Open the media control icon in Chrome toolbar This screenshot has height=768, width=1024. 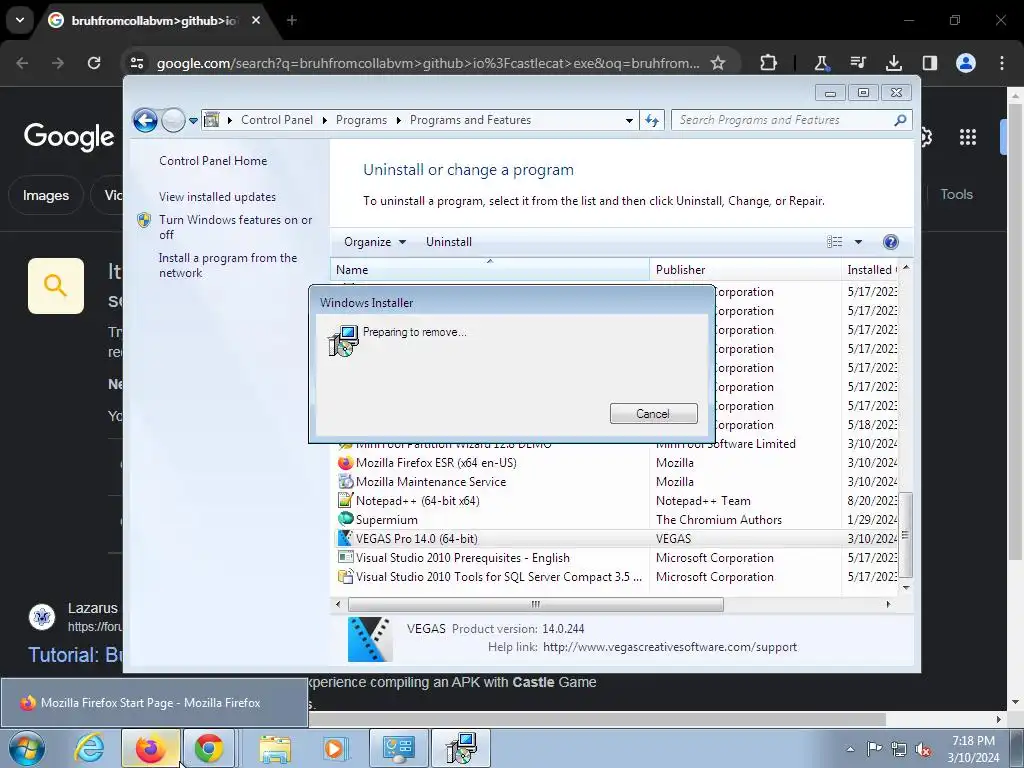point(857,63)
